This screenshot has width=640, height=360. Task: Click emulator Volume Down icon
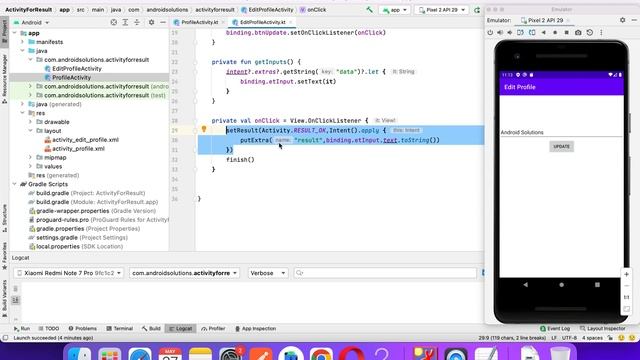[x=510, y=32]
